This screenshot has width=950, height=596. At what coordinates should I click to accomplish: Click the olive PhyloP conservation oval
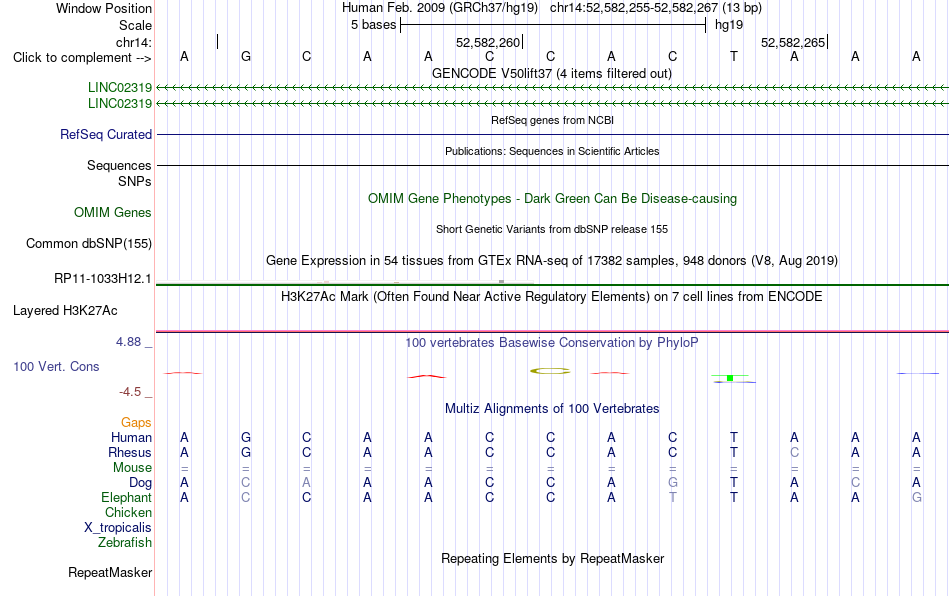(550, 371)
